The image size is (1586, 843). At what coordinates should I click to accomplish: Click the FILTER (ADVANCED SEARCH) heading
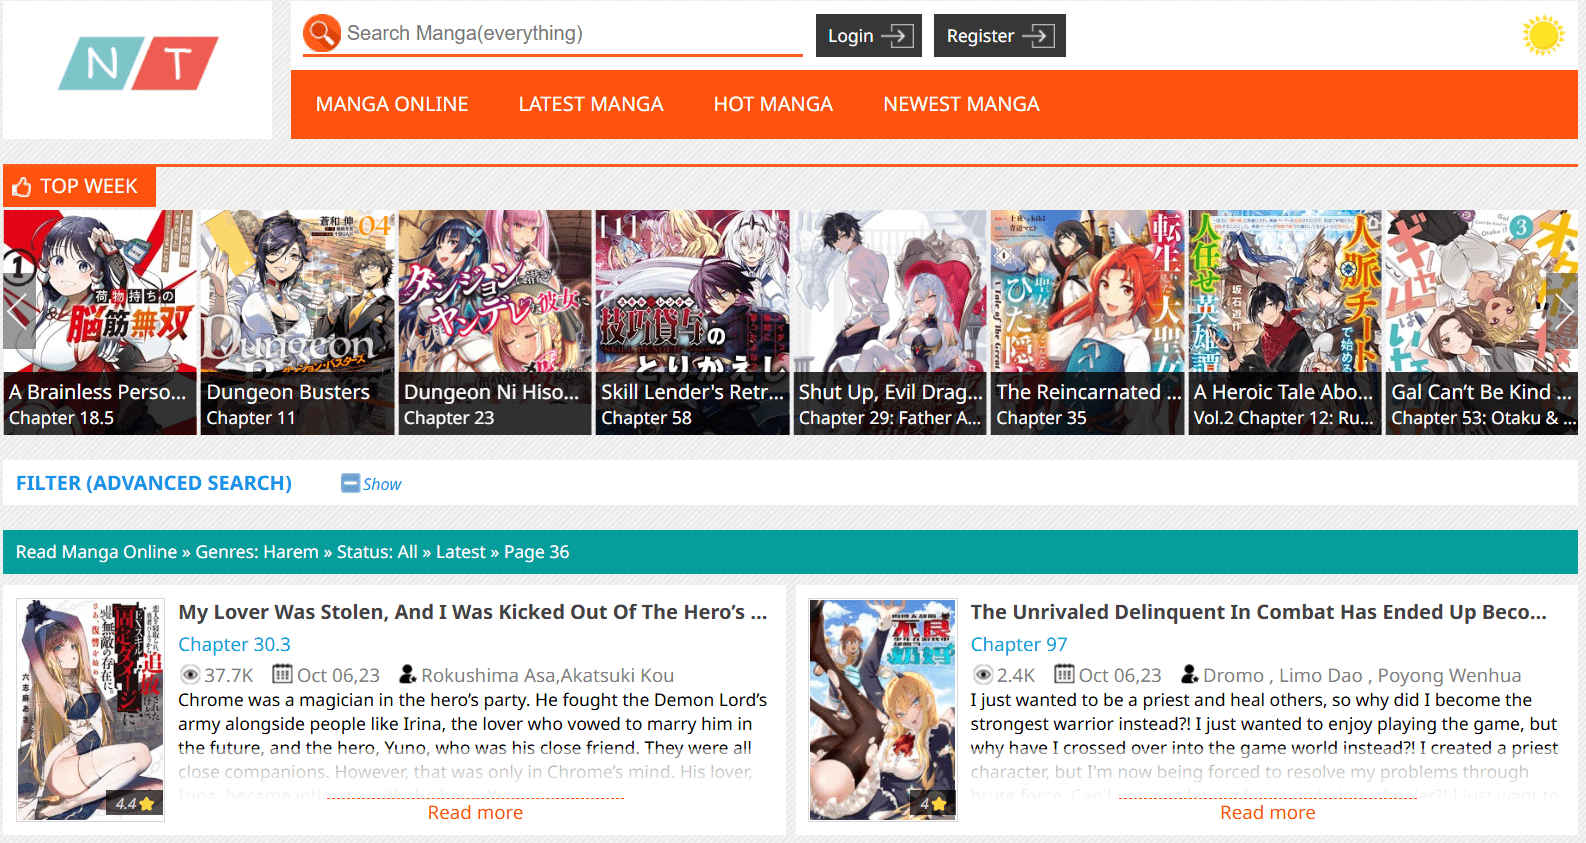pos(154,483)
